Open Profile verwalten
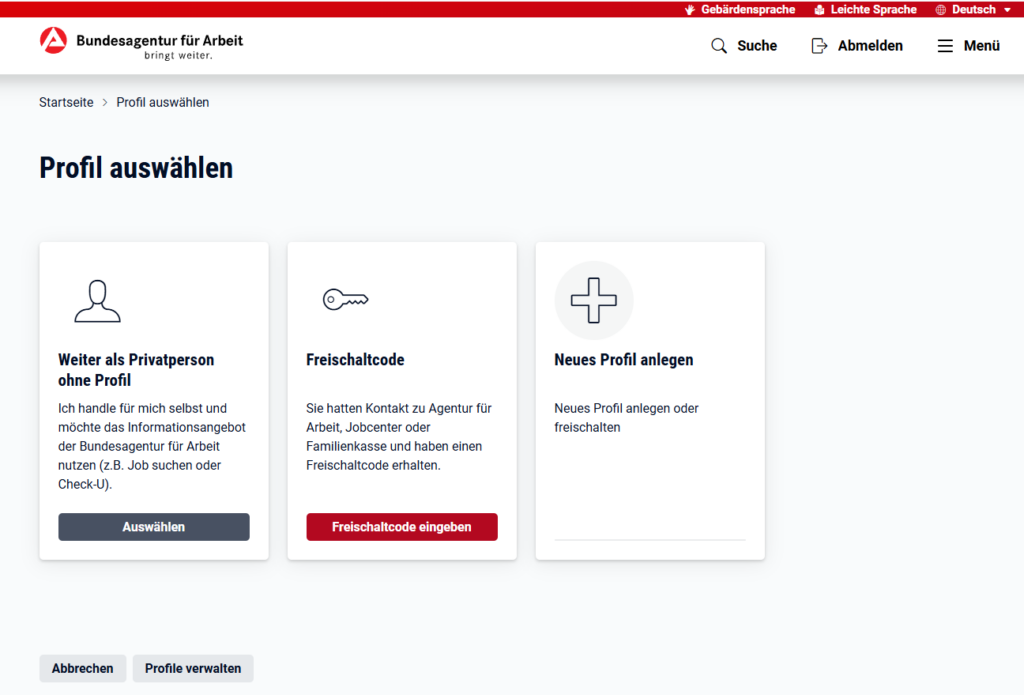The width and height of the screenshot is (1024, 695). [193, 668]
